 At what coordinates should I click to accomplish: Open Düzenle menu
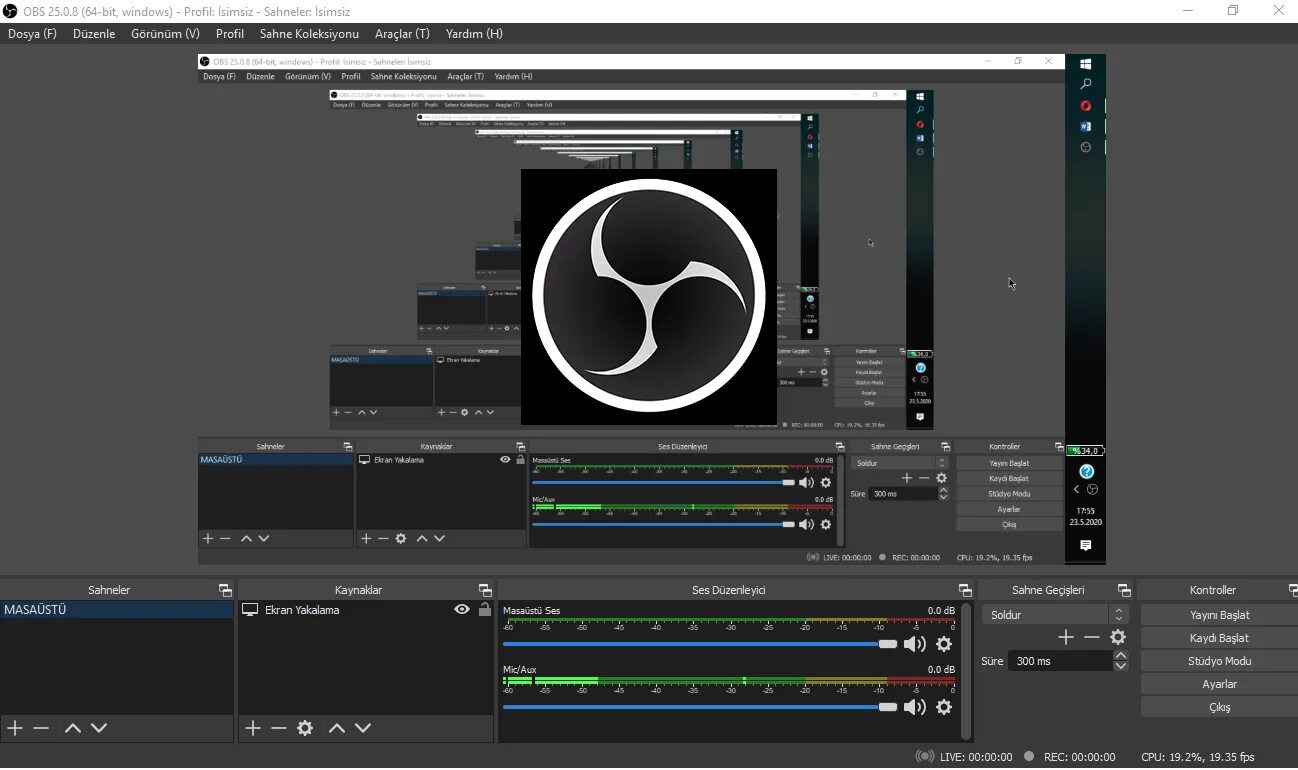pos(94,34)
